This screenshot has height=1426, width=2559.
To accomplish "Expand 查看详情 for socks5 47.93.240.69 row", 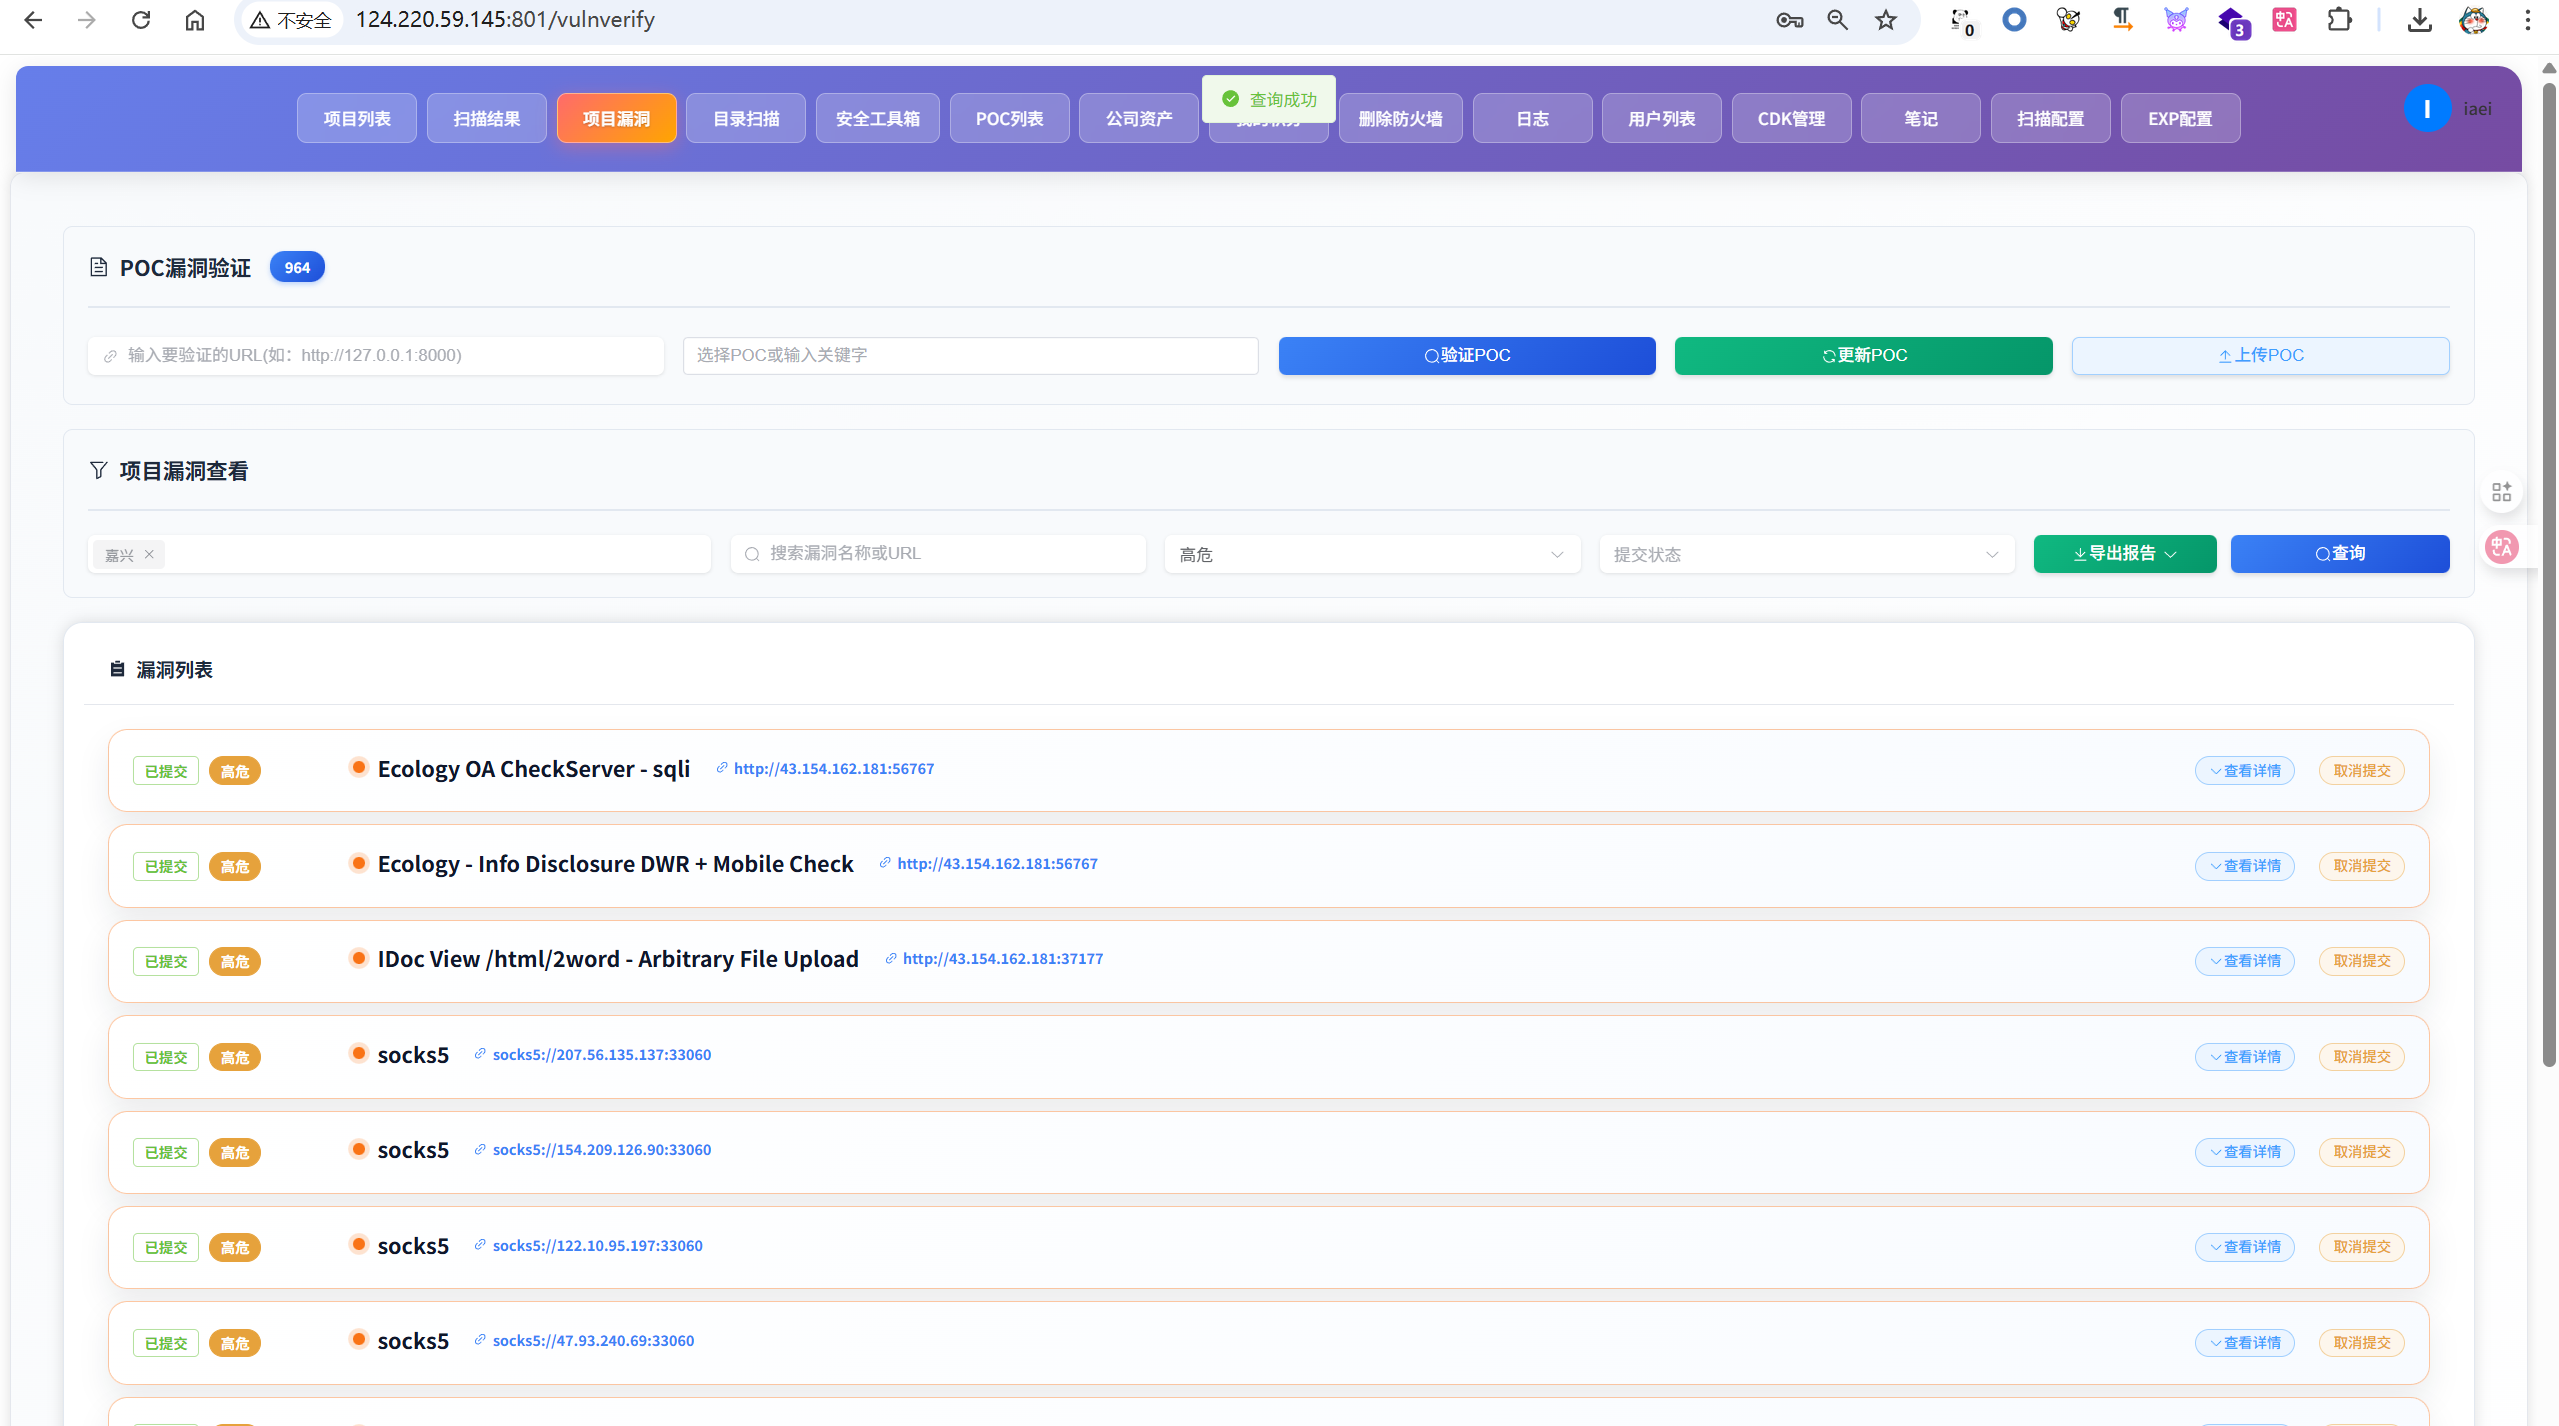I will pos(2245,1343).
